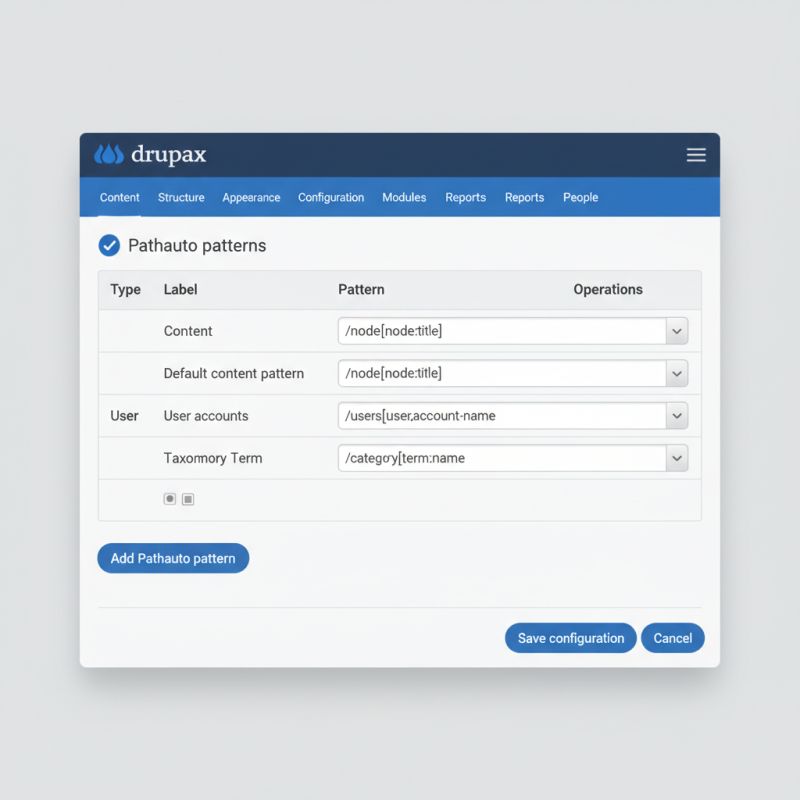Toggle the small square checkbox below Taxonomy Term
This screenshot has width=800, height=800.
point(188,499)
